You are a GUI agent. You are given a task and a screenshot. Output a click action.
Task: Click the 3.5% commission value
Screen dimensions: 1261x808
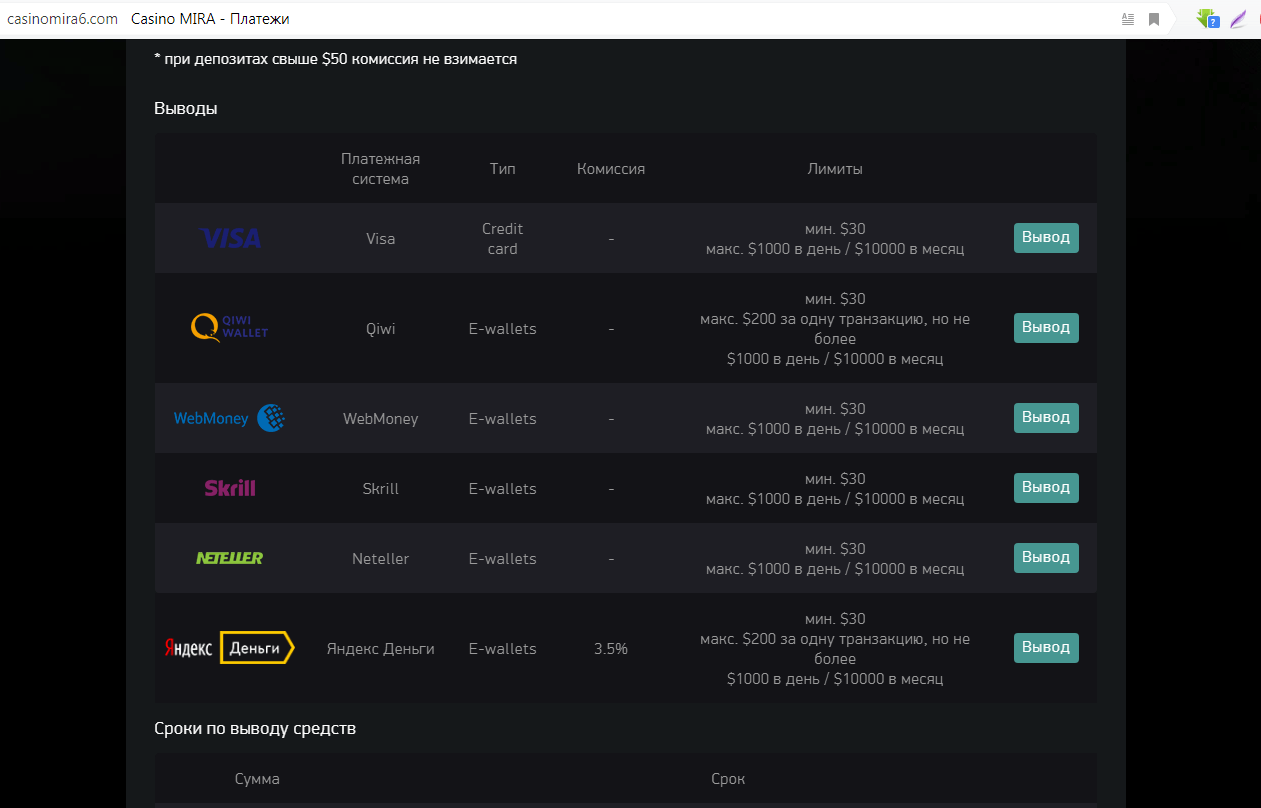(611, 649)
